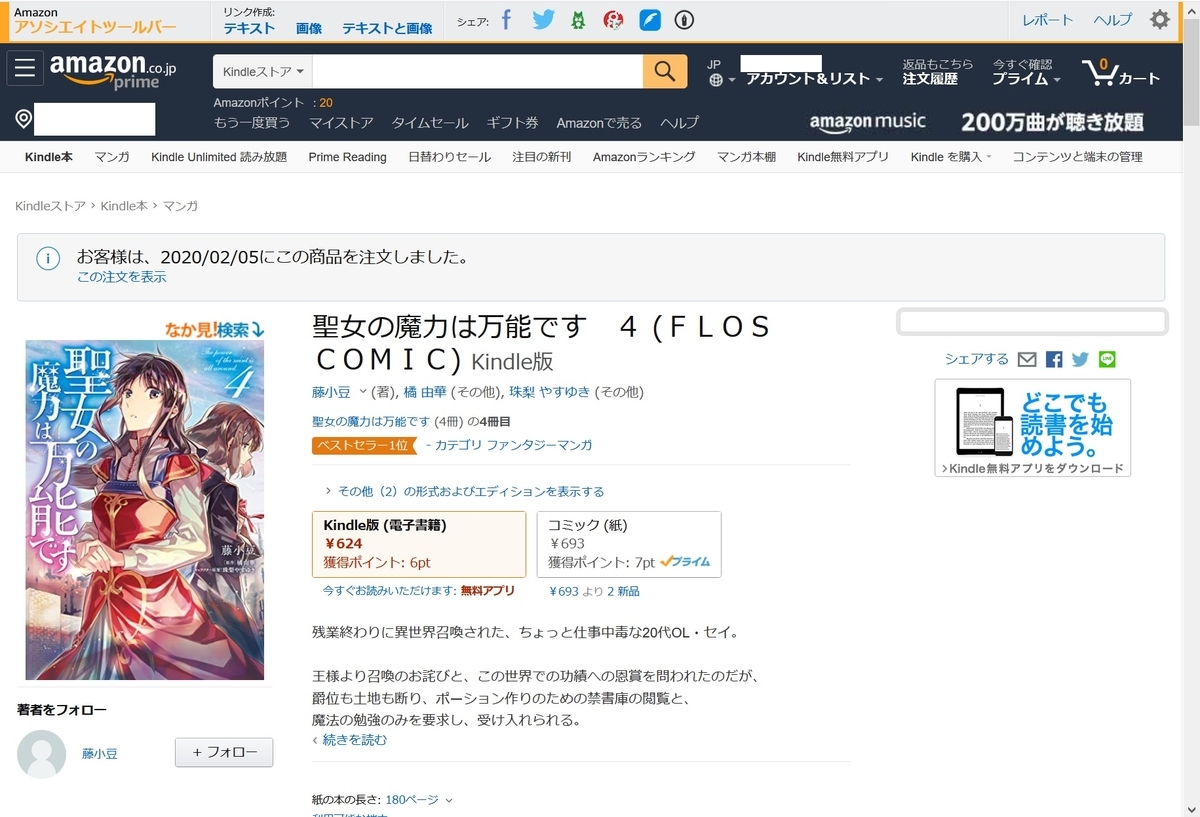Expand 藤小豆 author dropdown arrow

point(363,392)
